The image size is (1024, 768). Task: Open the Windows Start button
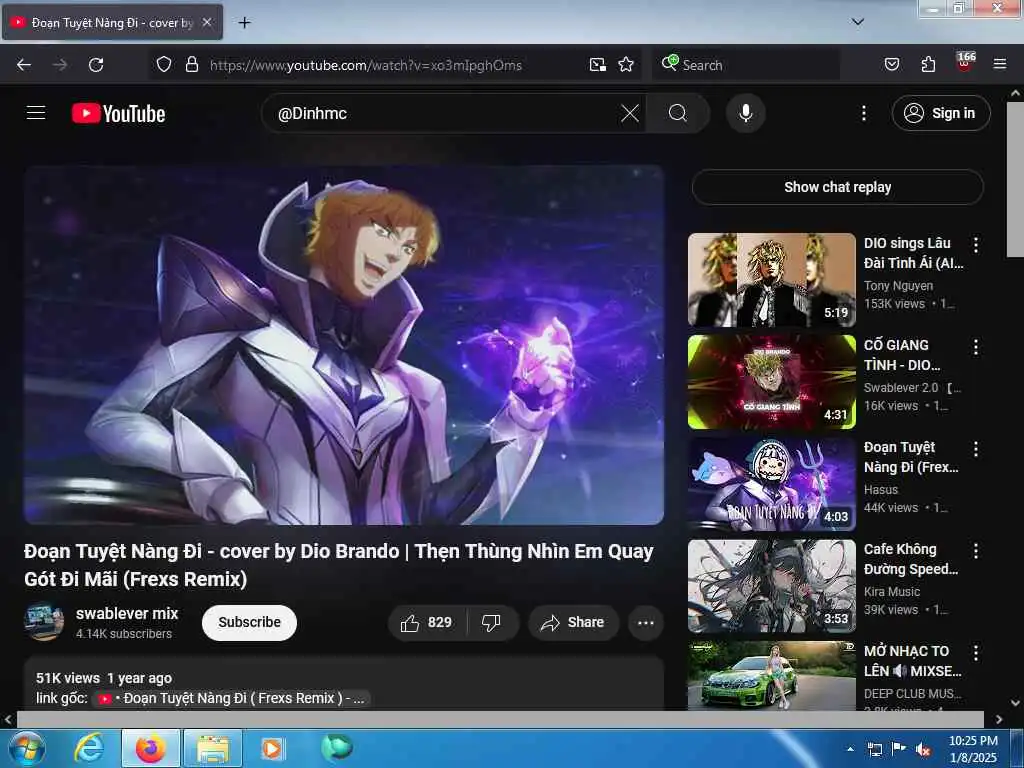pyautogui.click(x=26, y=748)
